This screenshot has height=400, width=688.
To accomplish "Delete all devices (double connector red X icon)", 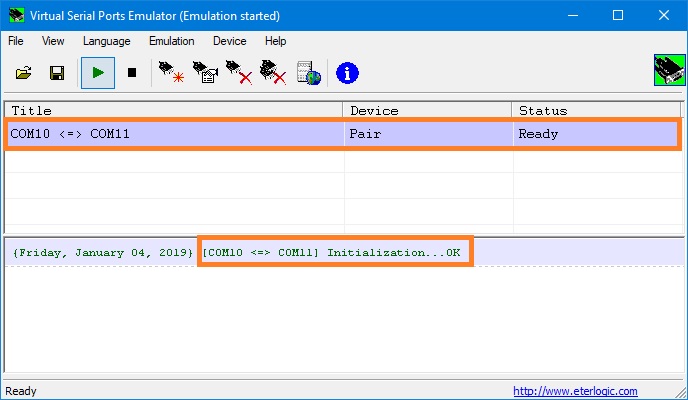I will coord(273,72).
